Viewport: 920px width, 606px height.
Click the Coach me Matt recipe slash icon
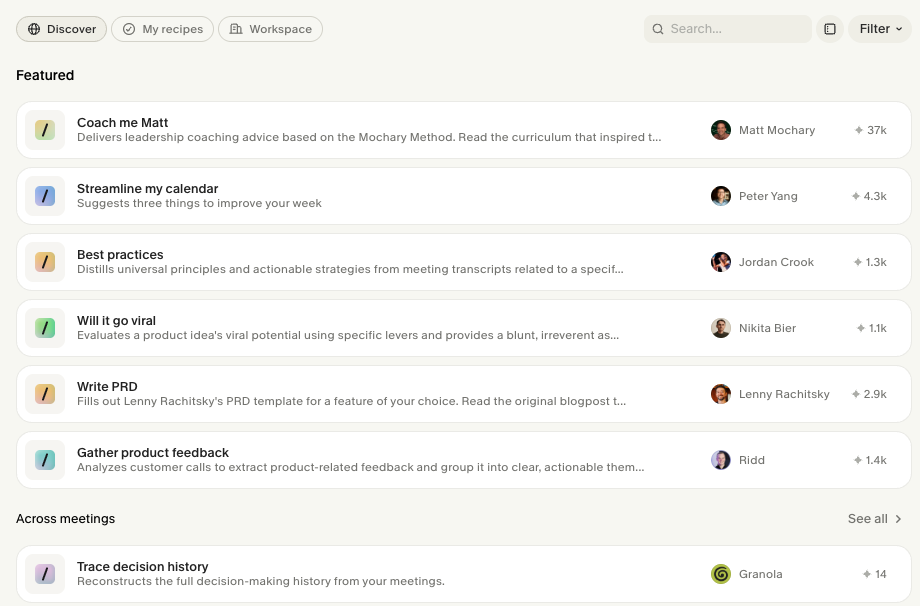pyautogui.click(x=45, y=130)
